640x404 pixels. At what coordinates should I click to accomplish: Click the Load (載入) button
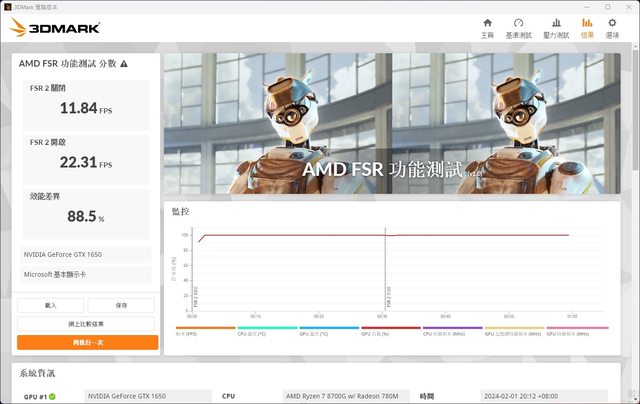click(x=50, y=305)
